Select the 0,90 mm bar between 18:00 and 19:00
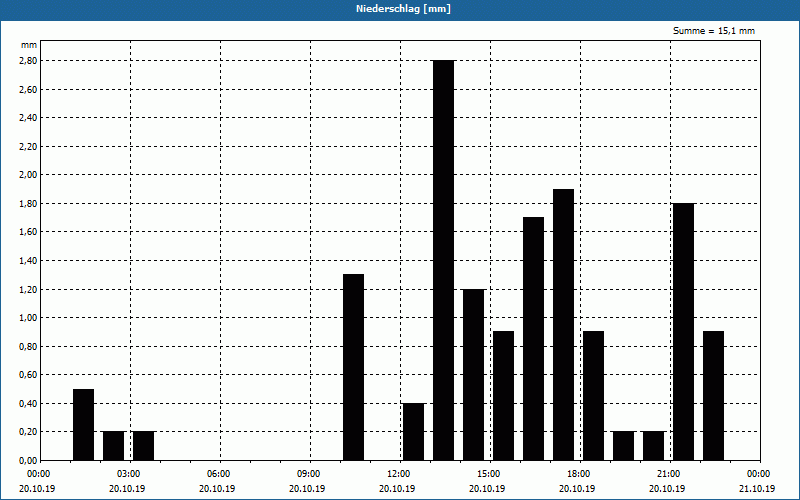800x500 pixels. click(593, 396)
